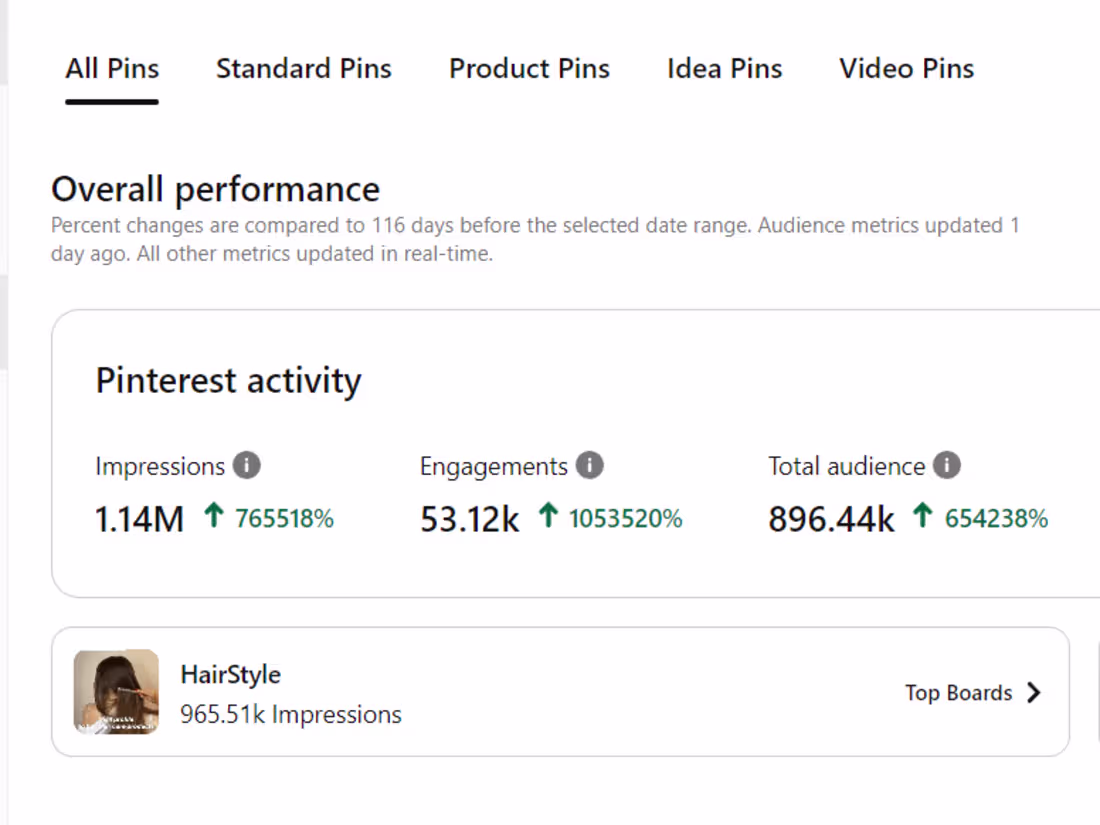
Task: Open the HairStyle board thumbnail image
Action: pos(116,692)
